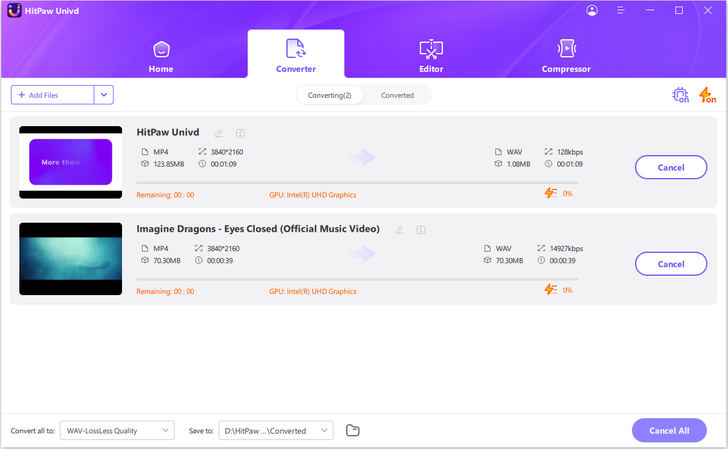Cancel the HitPaw Univd conversion

(671, 167)
